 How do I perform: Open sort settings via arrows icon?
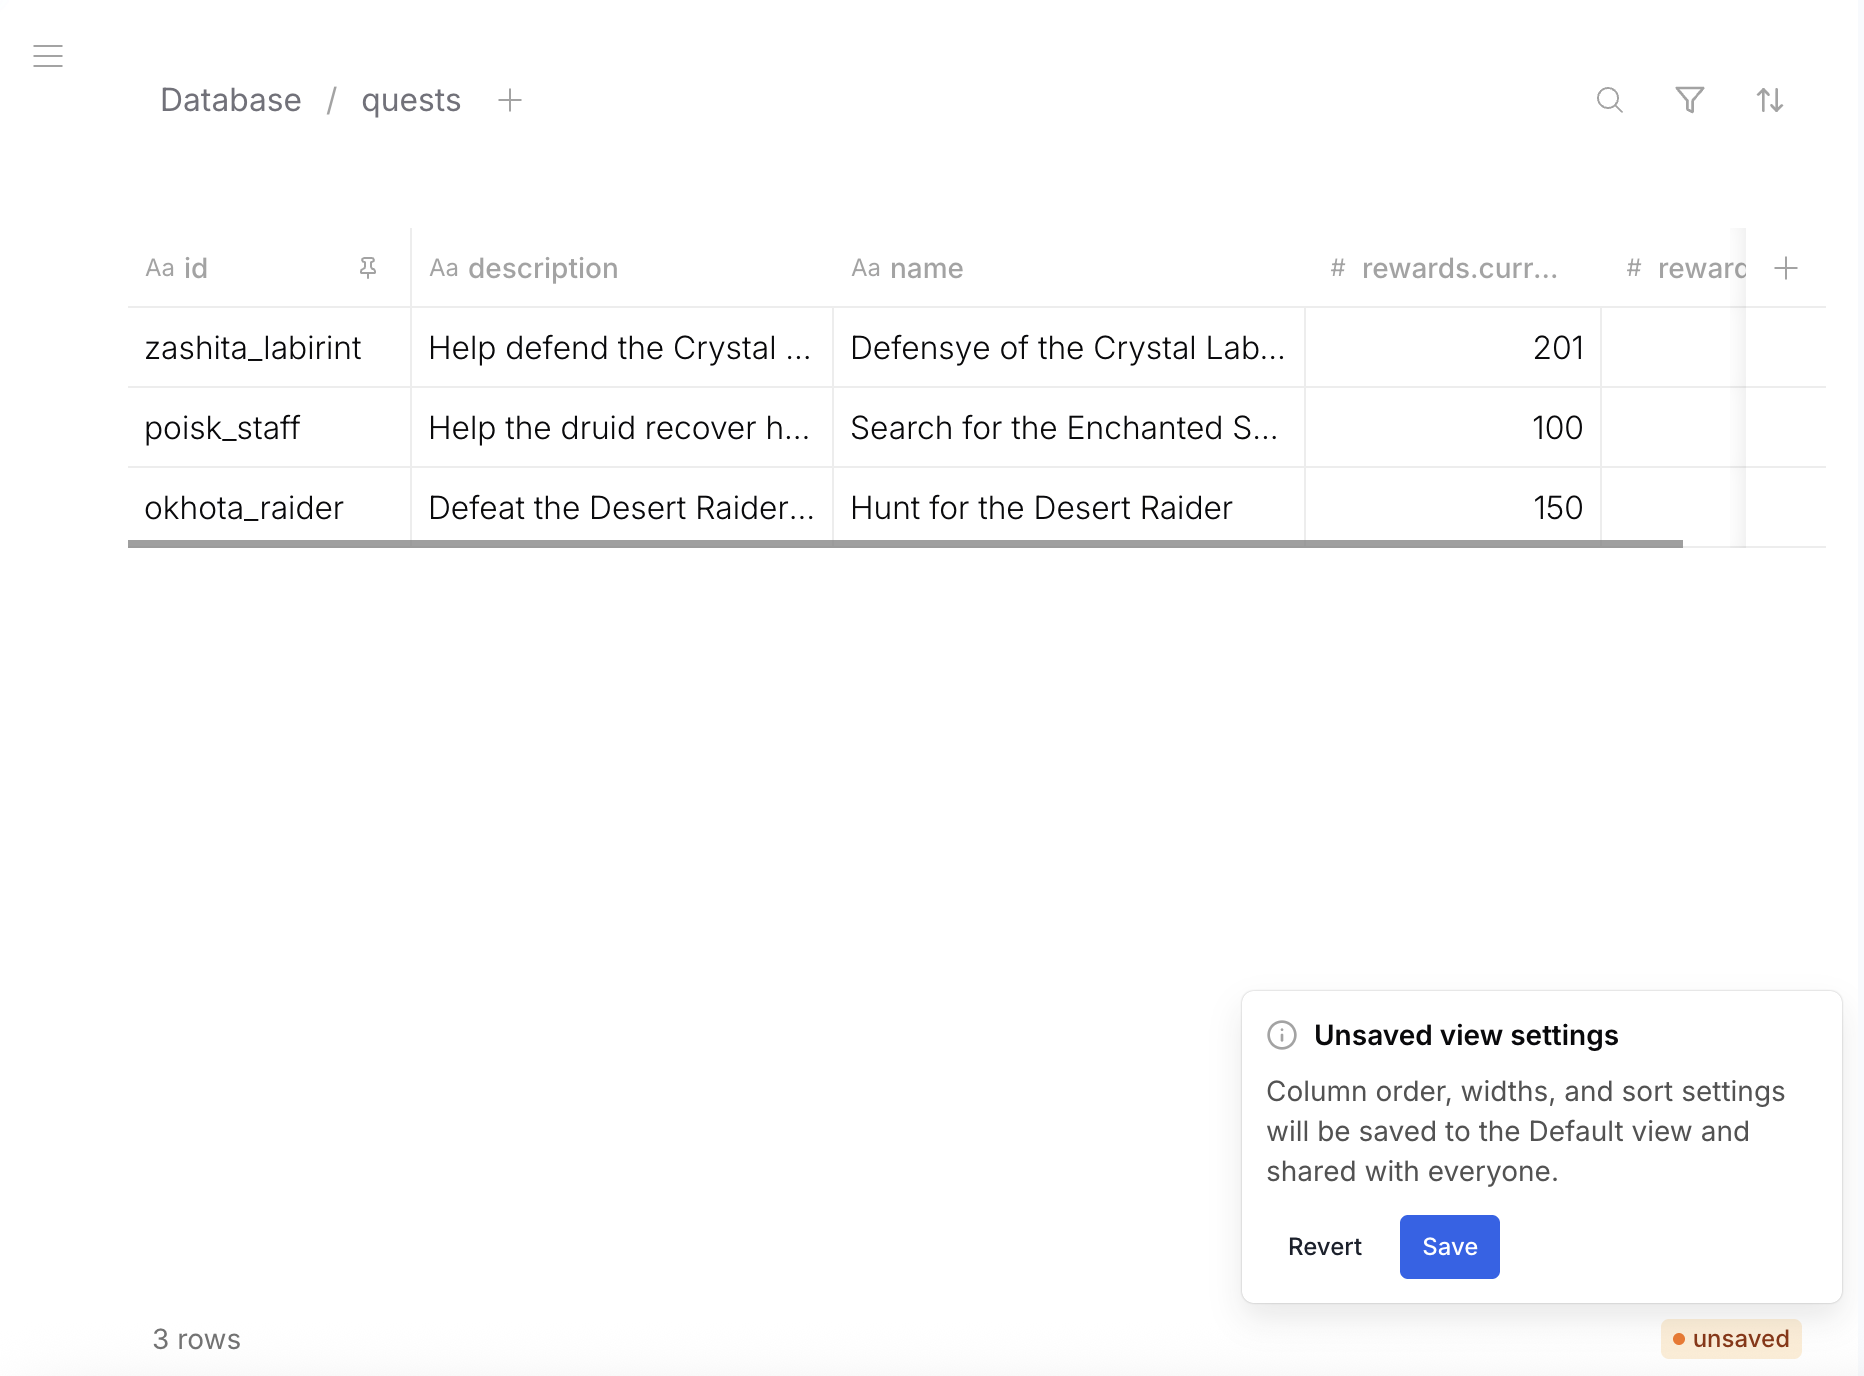point(1770,100)
